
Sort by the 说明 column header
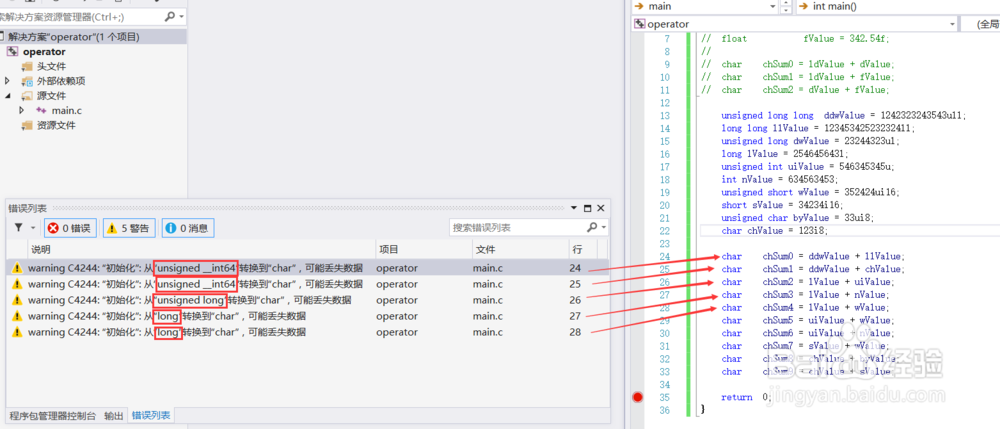coord(202,249)
